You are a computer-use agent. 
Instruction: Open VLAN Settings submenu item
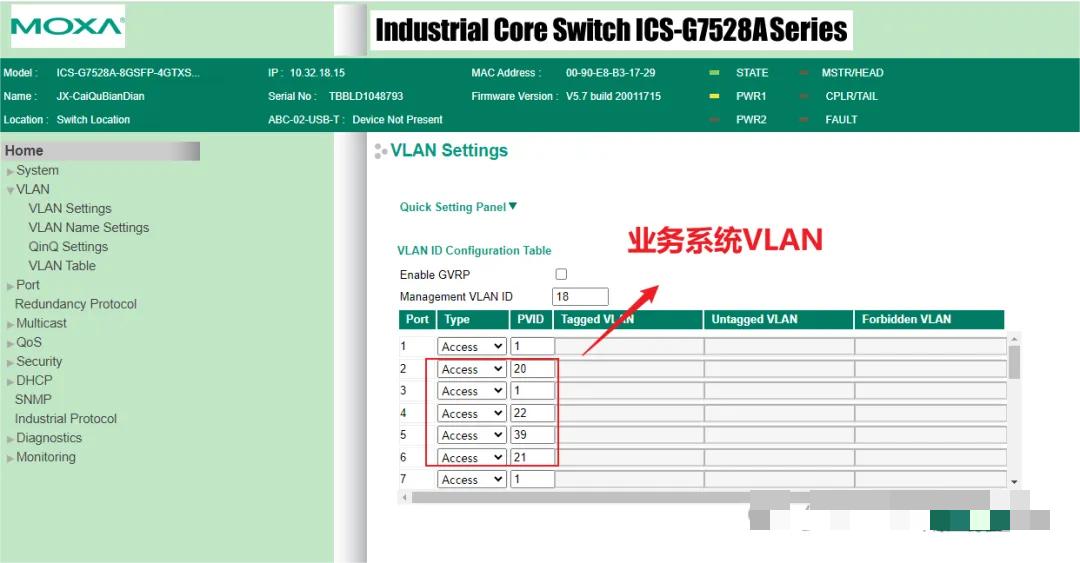70,208
